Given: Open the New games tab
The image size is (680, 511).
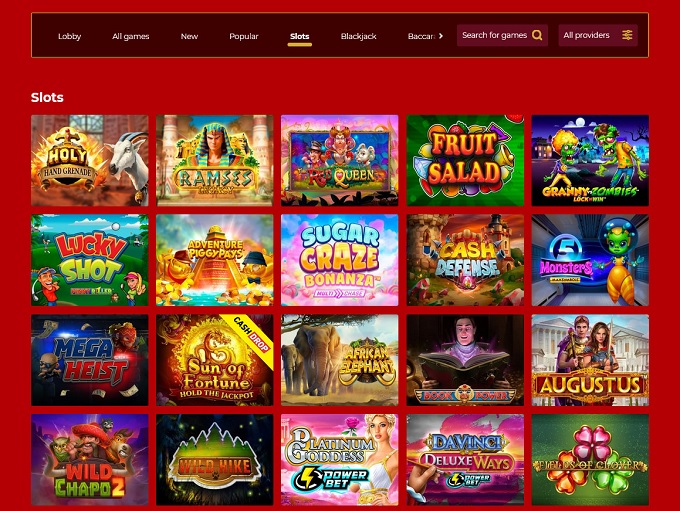Looking at the screenshot, I should pyautogui.click(x=189, y=36).
